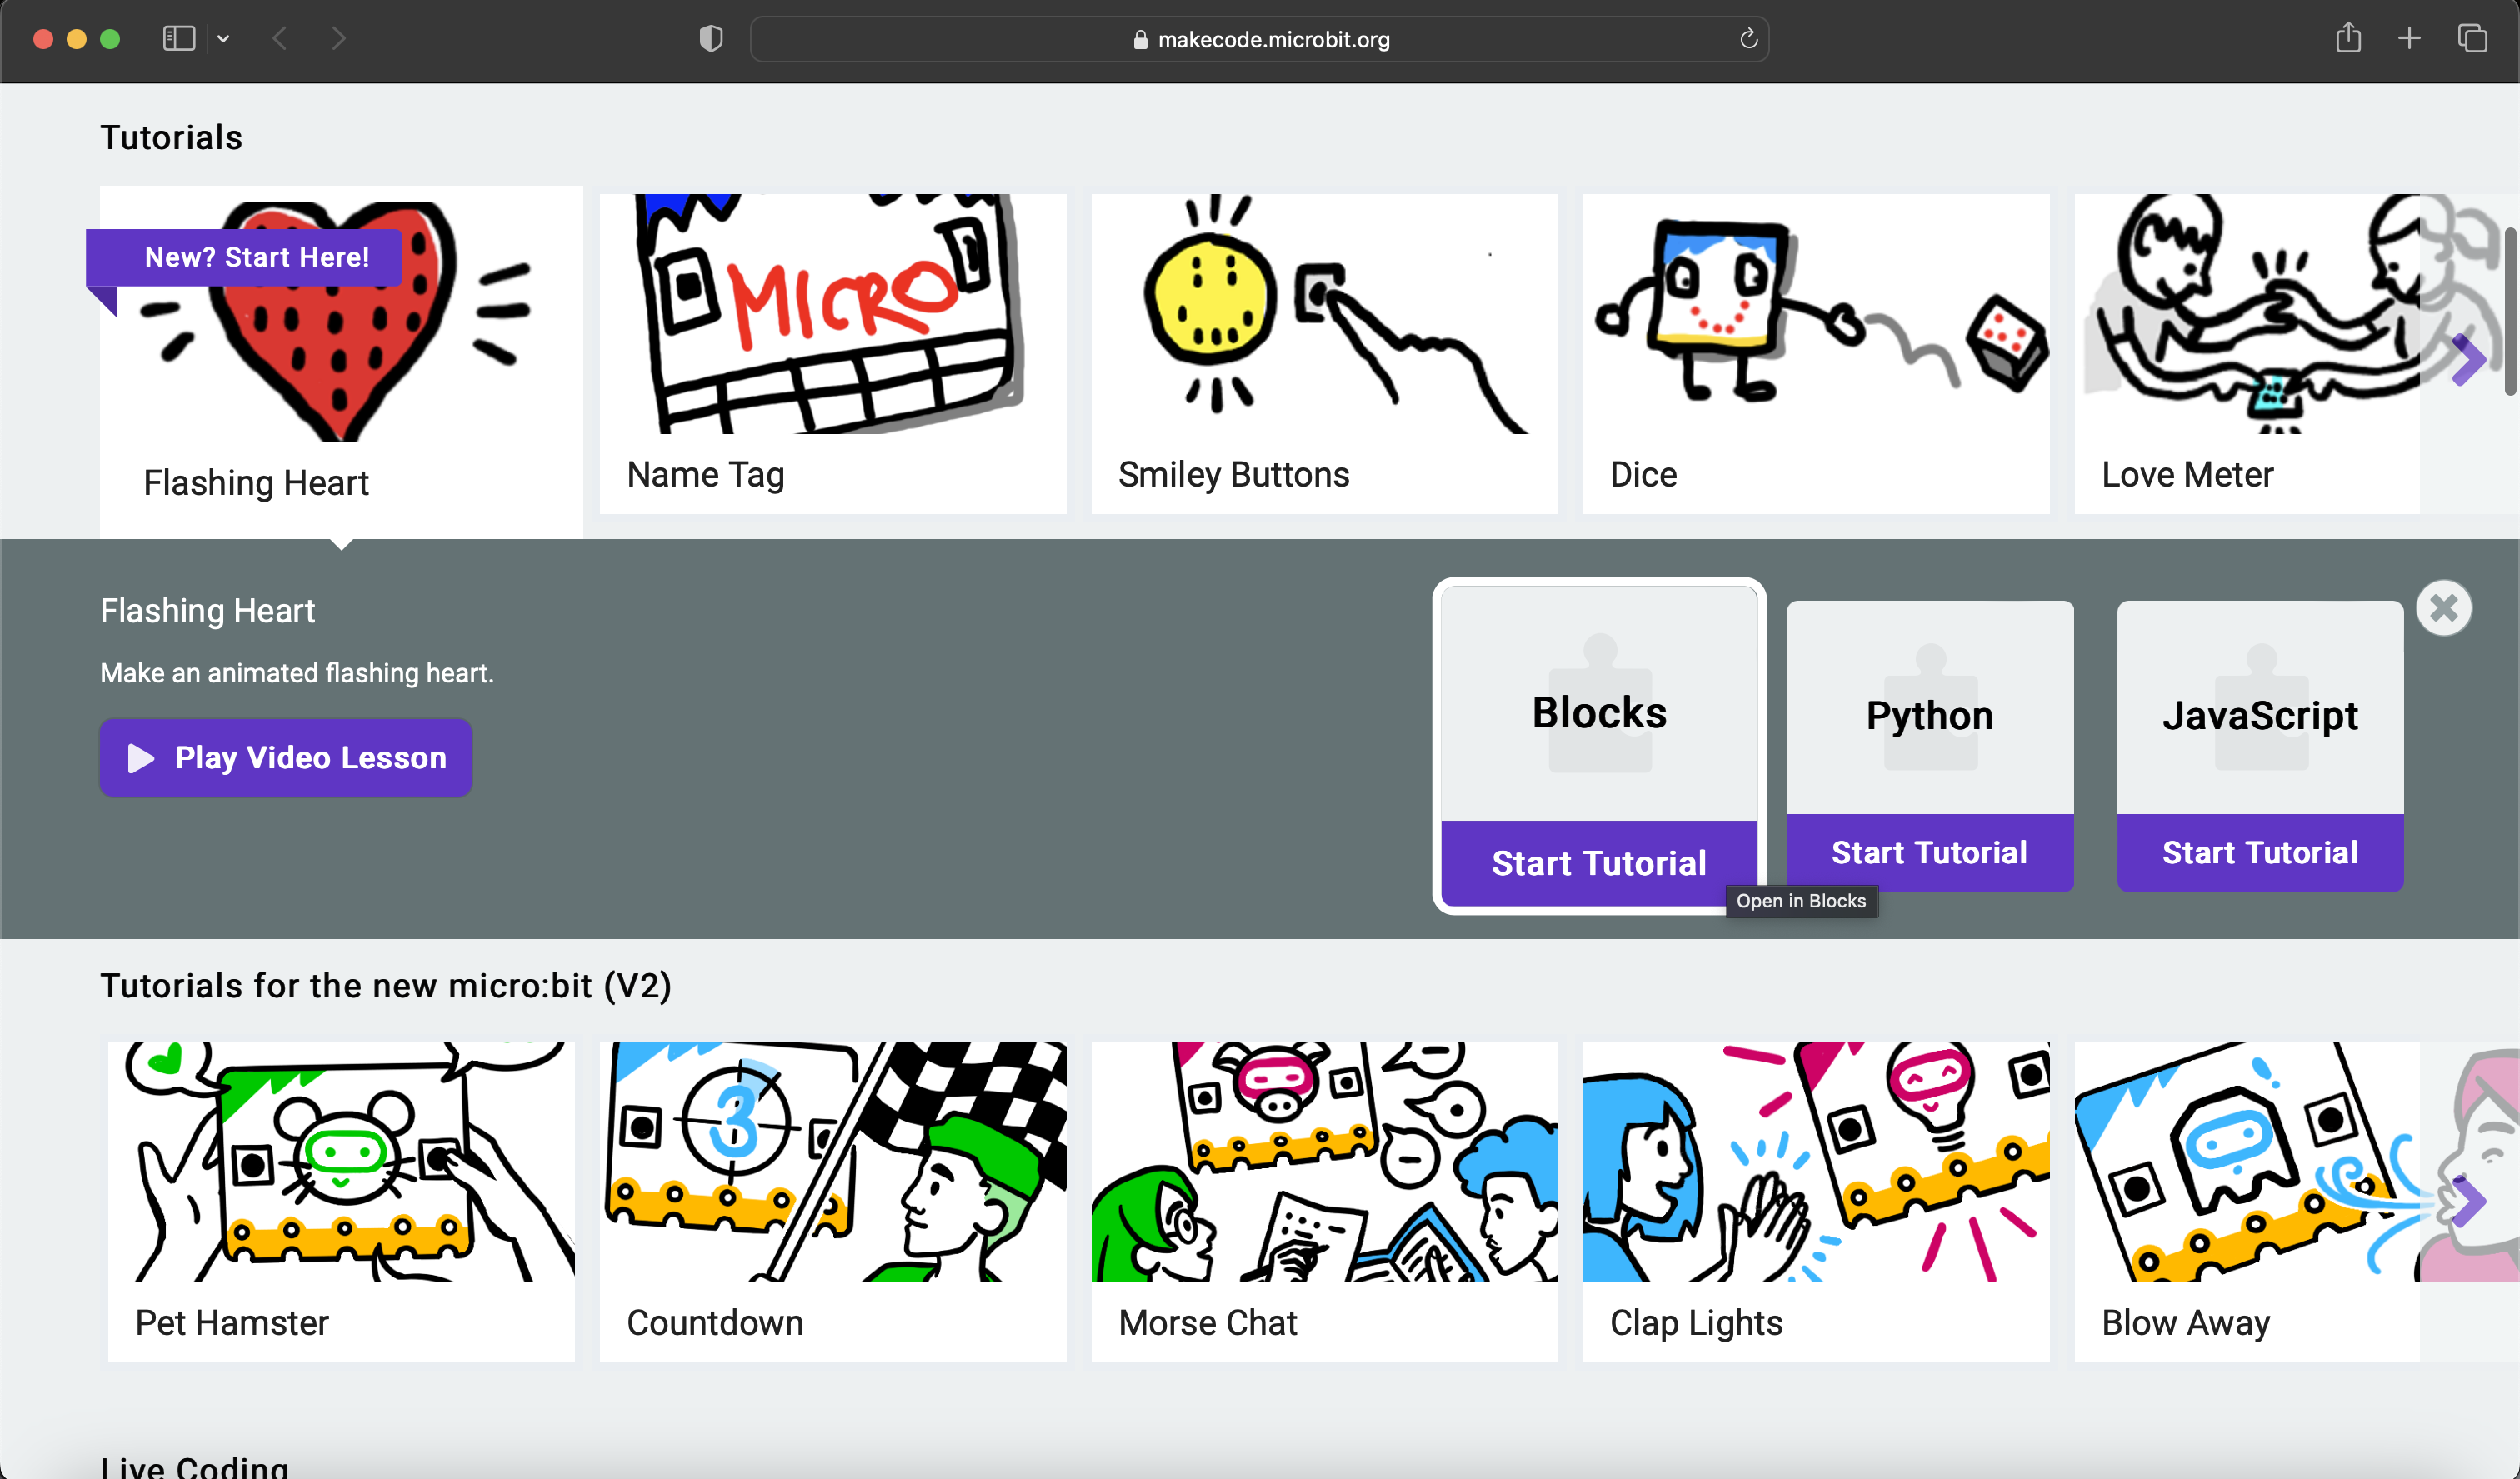The height and width of the screenshot is (1479, 2520).
Task: Click the privacy shield icon
Action: [710, 39]
